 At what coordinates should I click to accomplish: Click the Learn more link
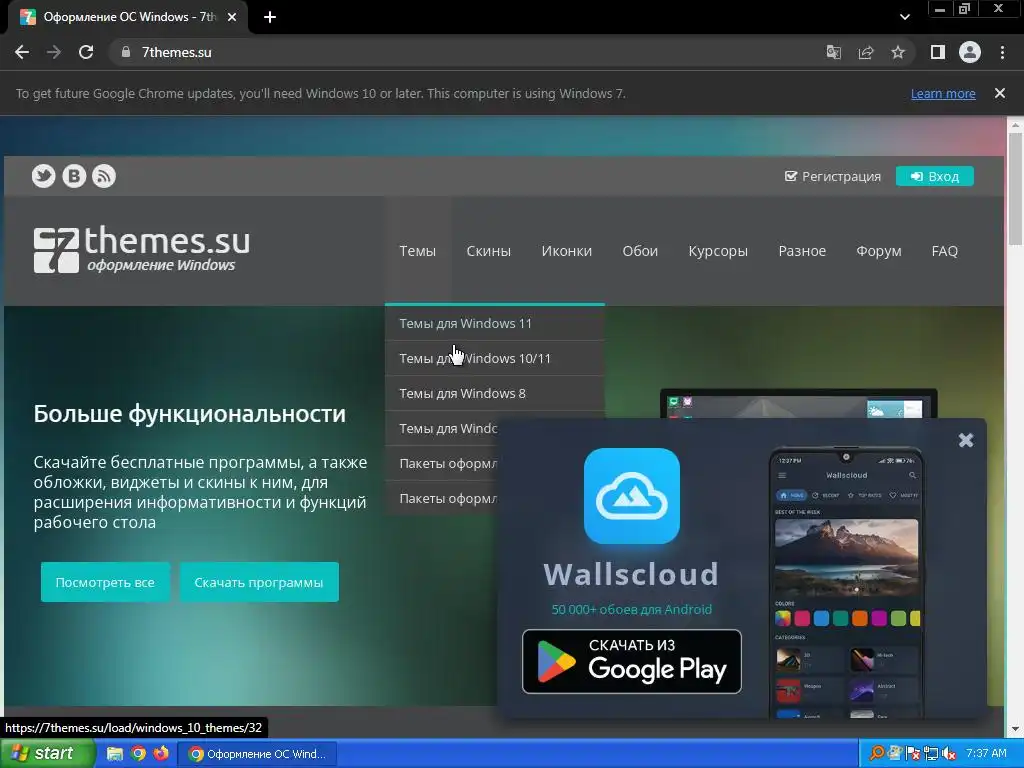(943, 93)
